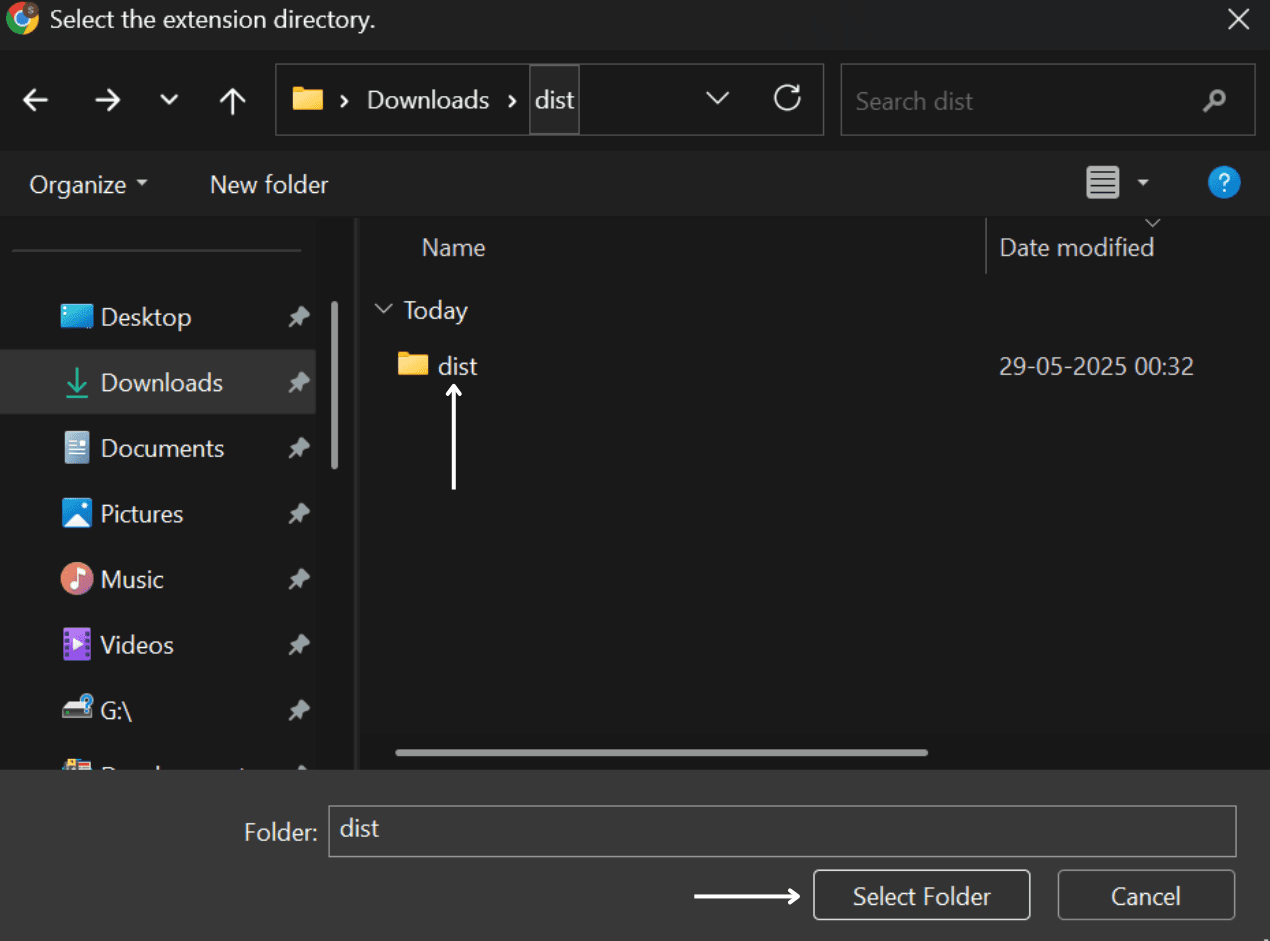
Task: Close the extension directory dialog
Action: [1239, 19]
